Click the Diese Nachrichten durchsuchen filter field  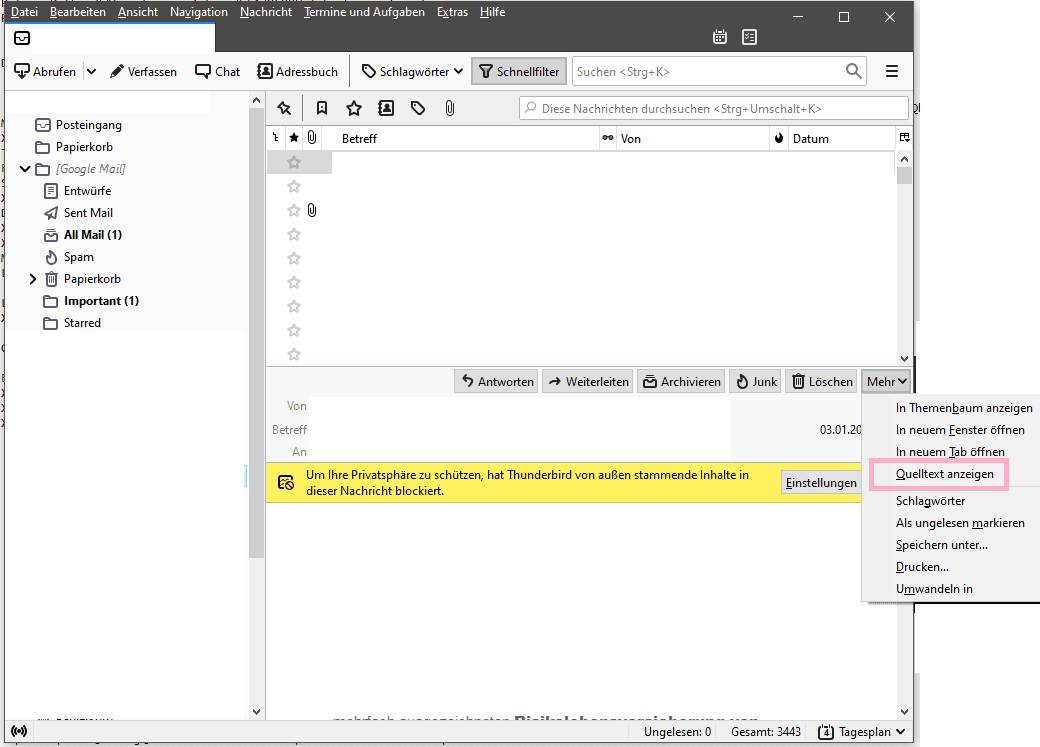point(714,108)
